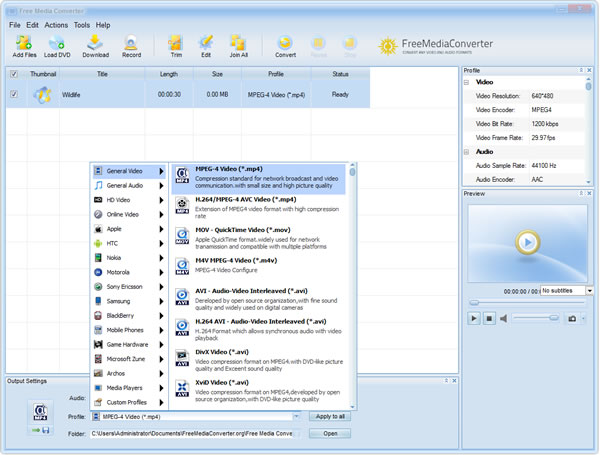Image resolution: width=600 pixels, height=455 pixels.
Task: Click the Apply to all button
Action: pyautogui.click(x=330, y=416)
